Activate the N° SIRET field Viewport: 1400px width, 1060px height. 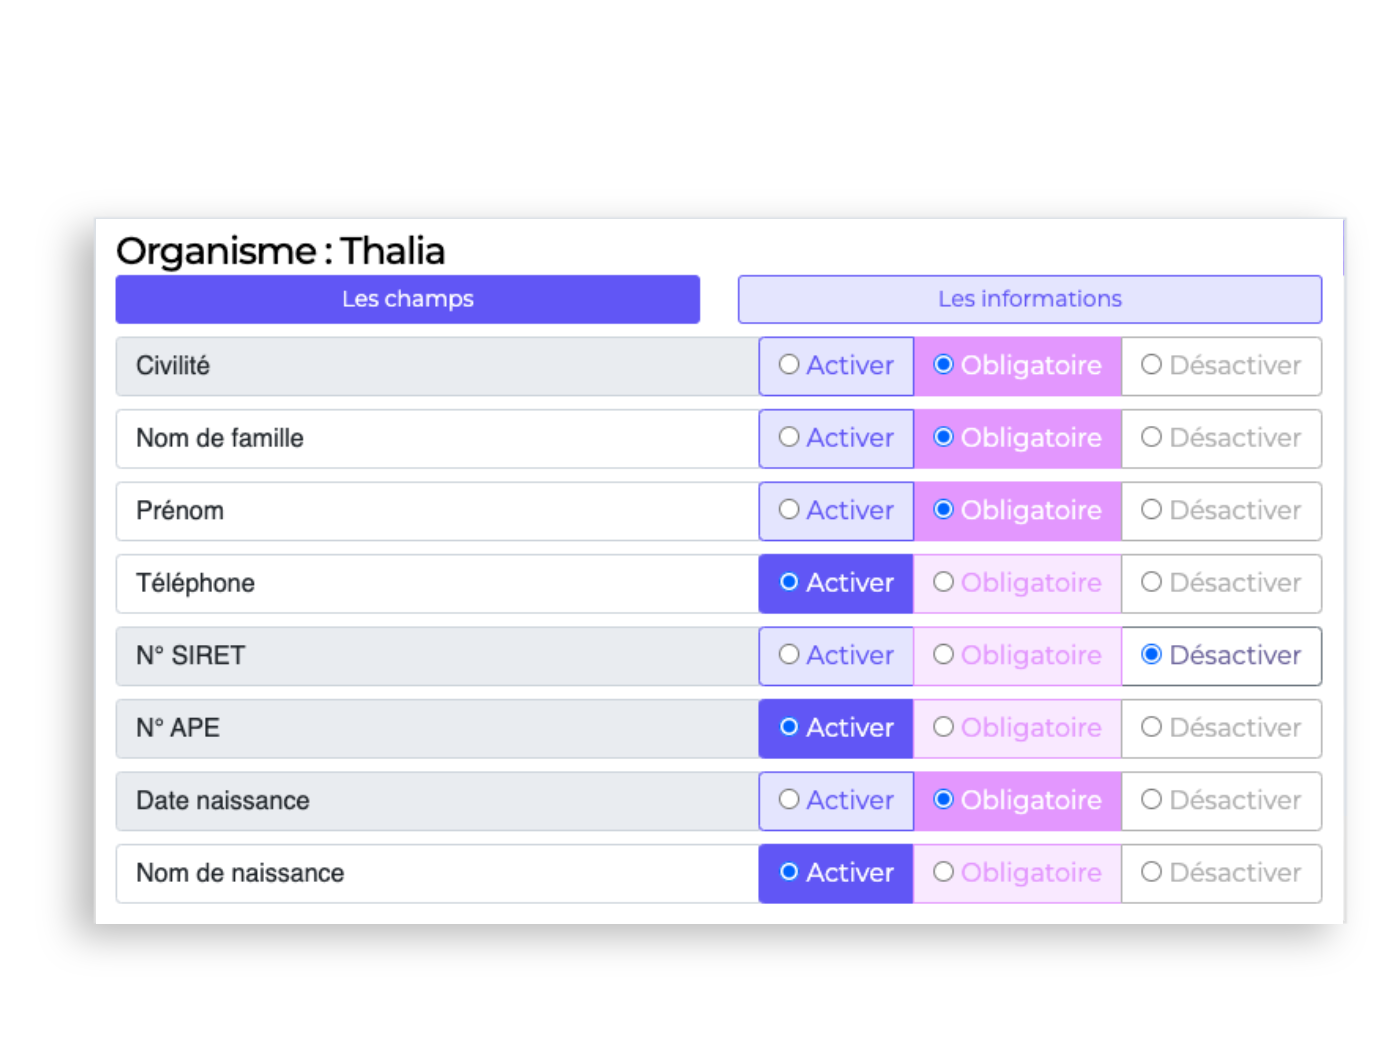pyautogui.click(x=836, y=655)
